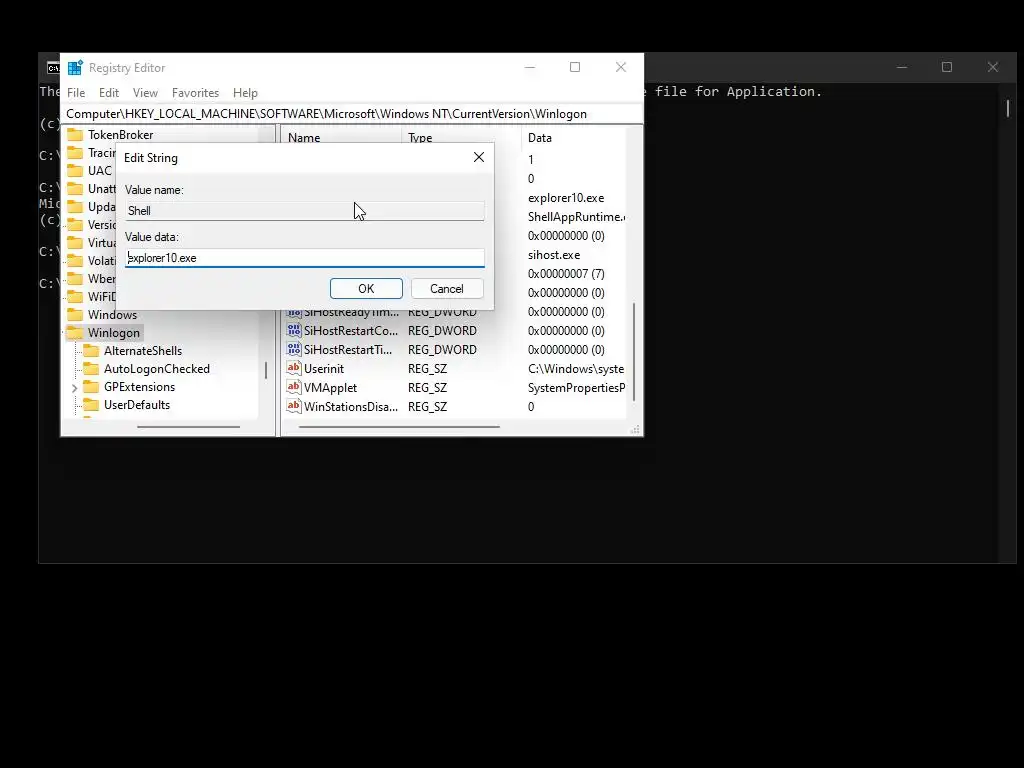The width and height of the screenshot is (1024, 768).
Task: Click the UAC folder icon
Action: tap(76, 170)
